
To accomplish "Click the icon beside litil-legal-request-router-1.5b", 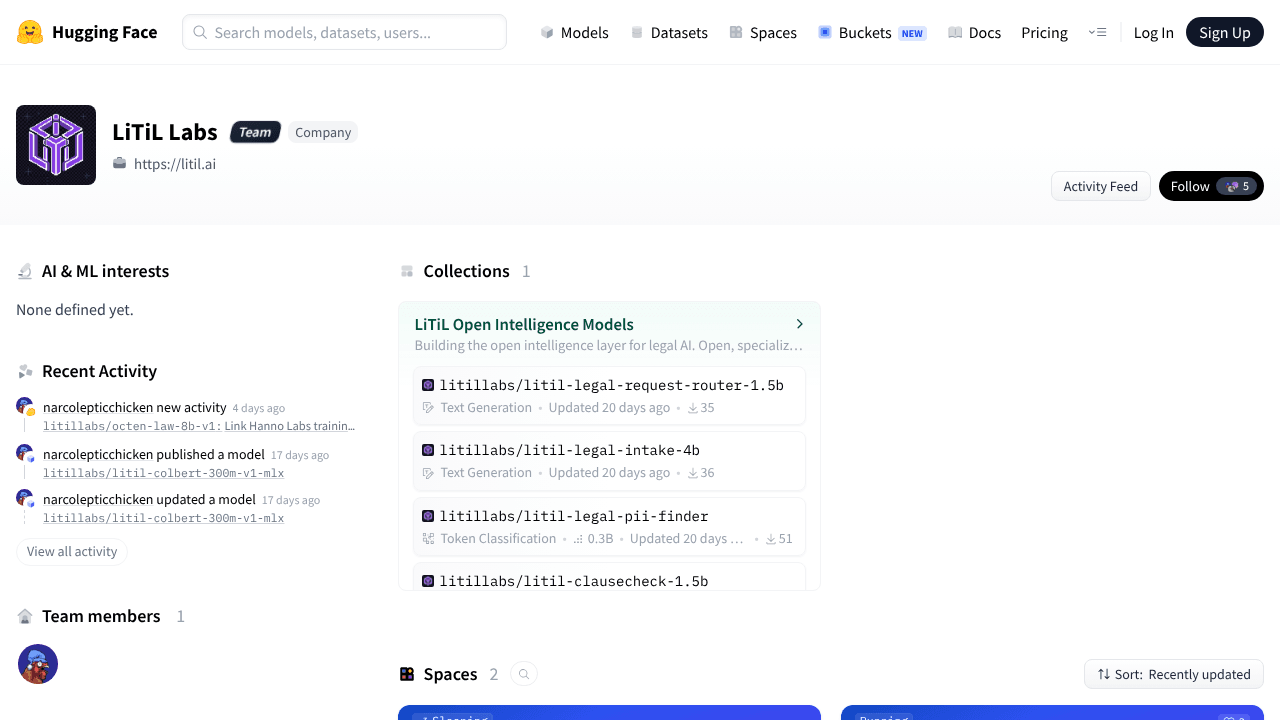I will [x=428, y=385].
